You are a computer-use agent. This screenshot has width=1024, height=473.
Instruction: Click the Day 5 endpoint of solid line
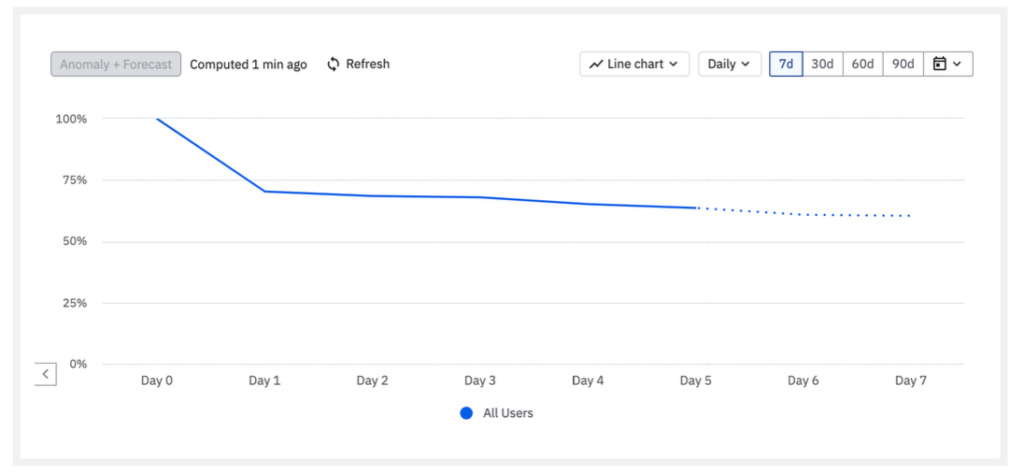click(696, 208)
